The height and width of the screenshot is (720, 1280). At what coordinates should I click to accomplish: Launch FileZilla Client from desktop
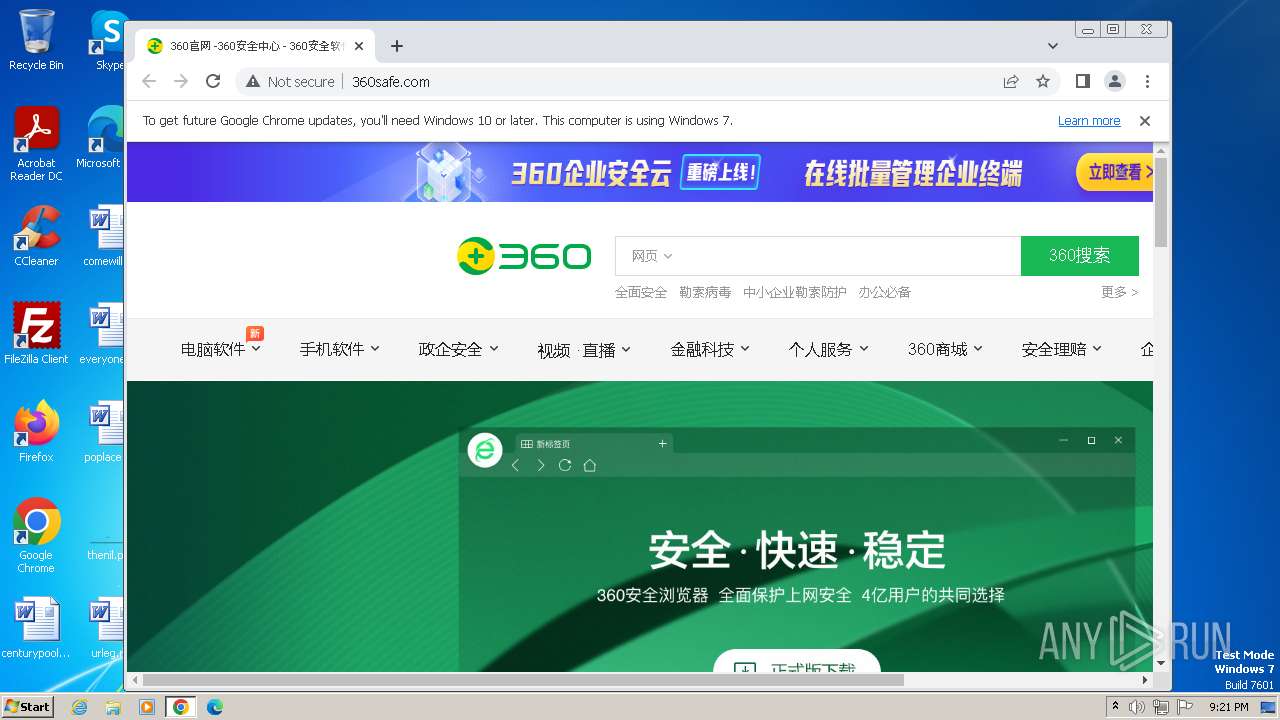tap(36, 334)
